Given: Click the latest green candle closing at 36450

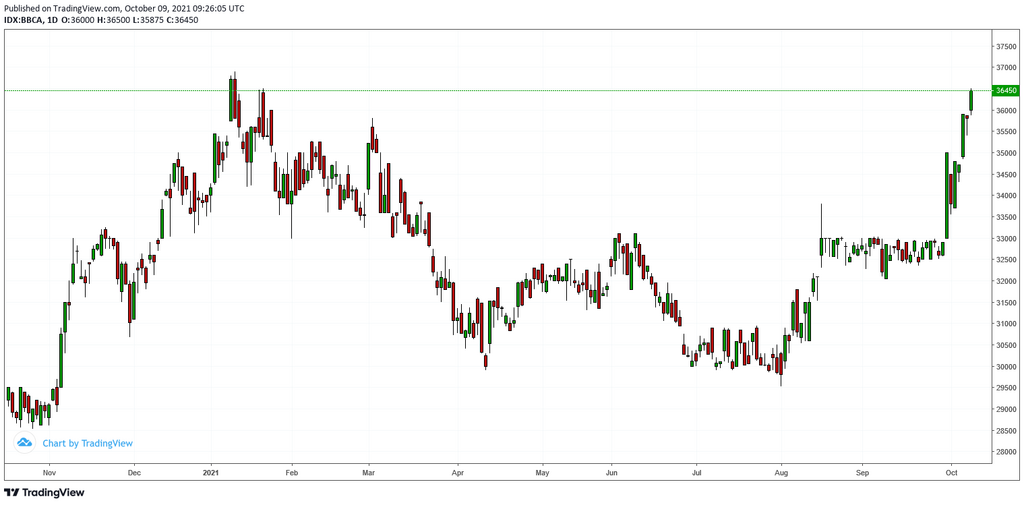Looking at the screenshot, I should click(971, 100).
